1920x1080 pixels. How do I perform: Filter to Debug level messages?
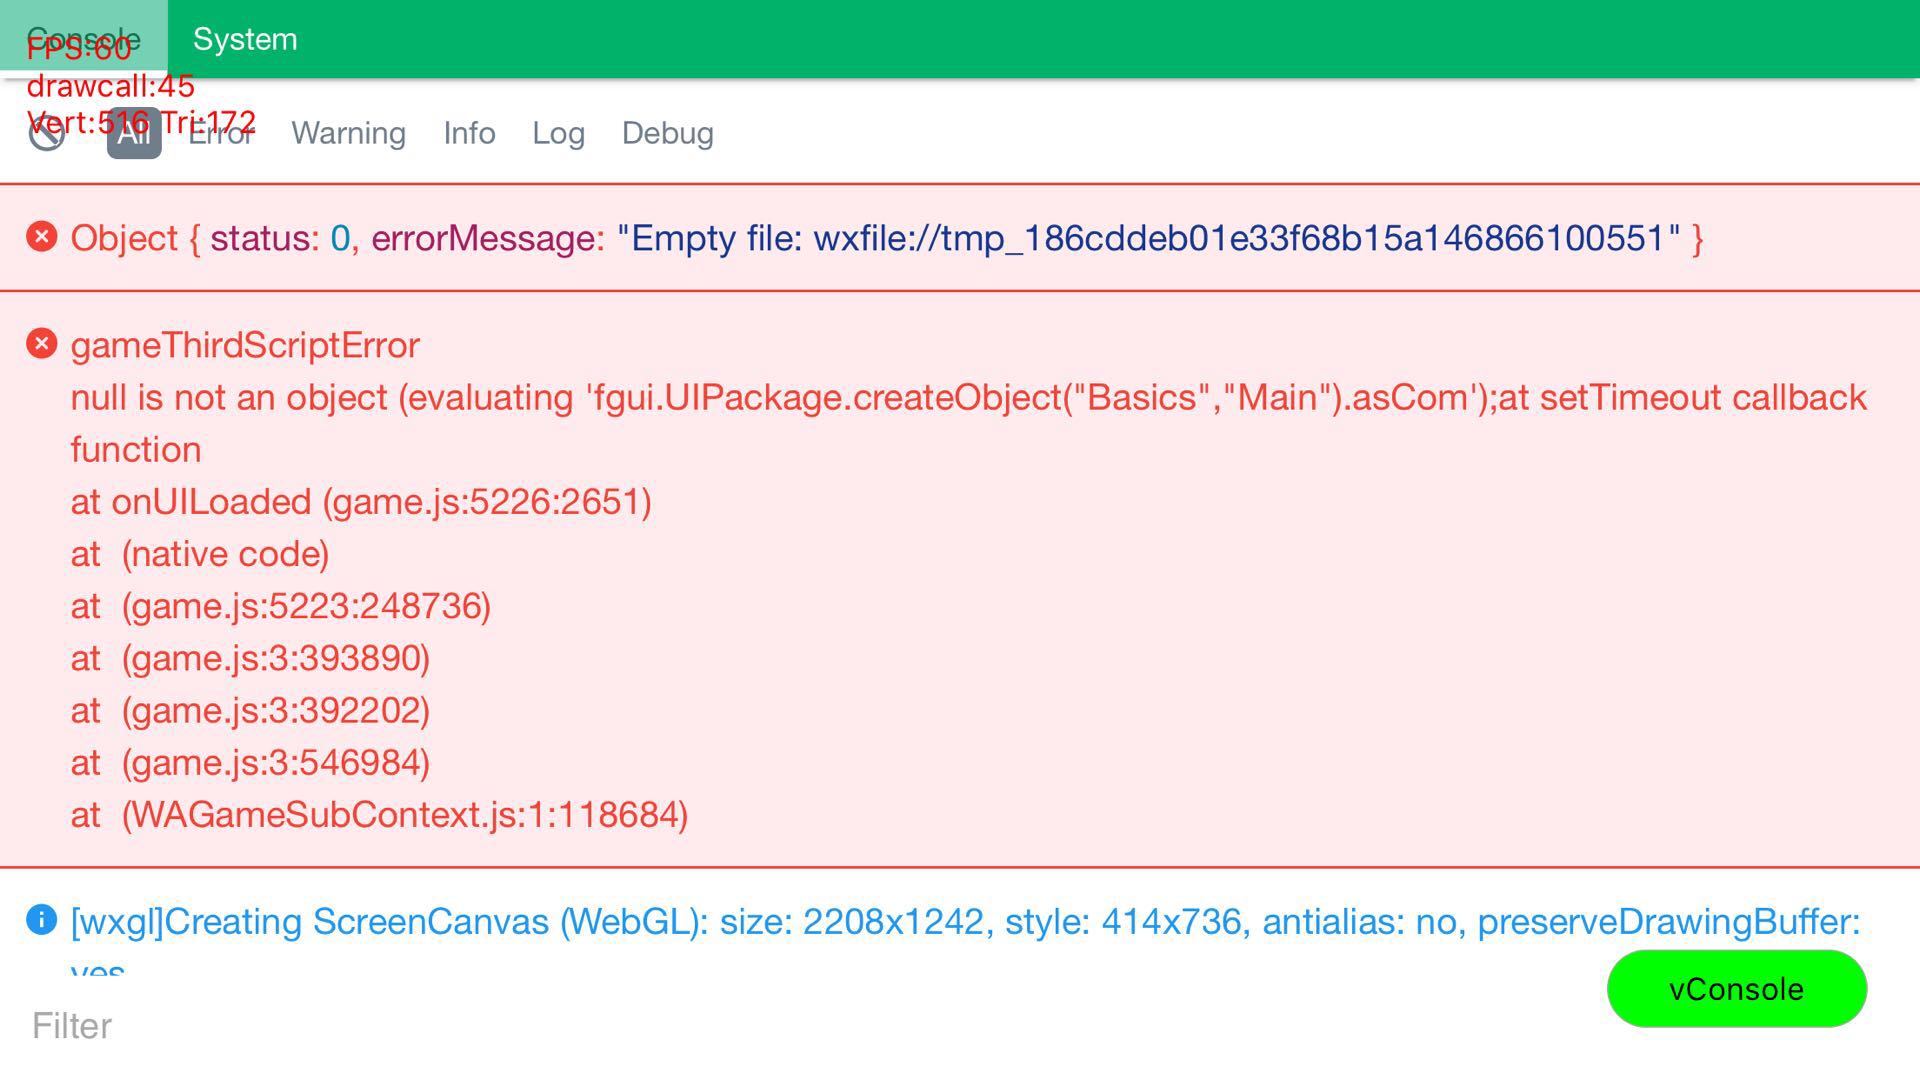tap(667, 134)
